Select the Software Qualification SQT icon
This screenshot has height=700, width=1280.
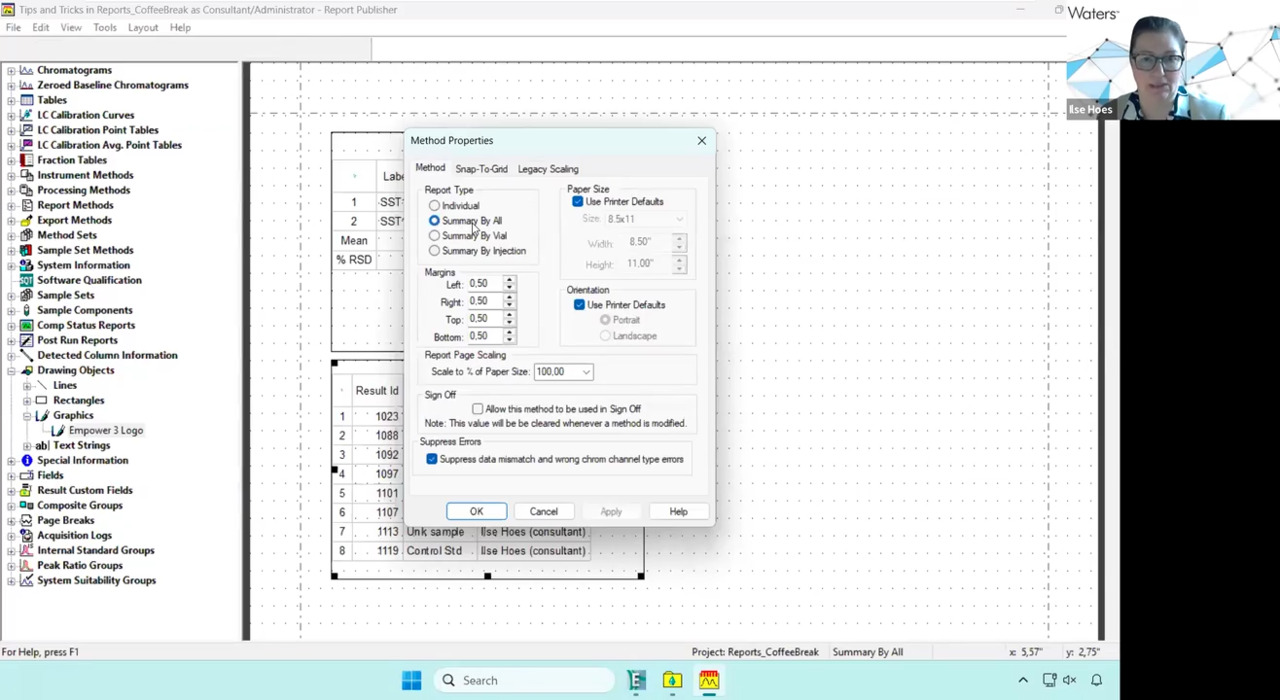click(27, 280)
